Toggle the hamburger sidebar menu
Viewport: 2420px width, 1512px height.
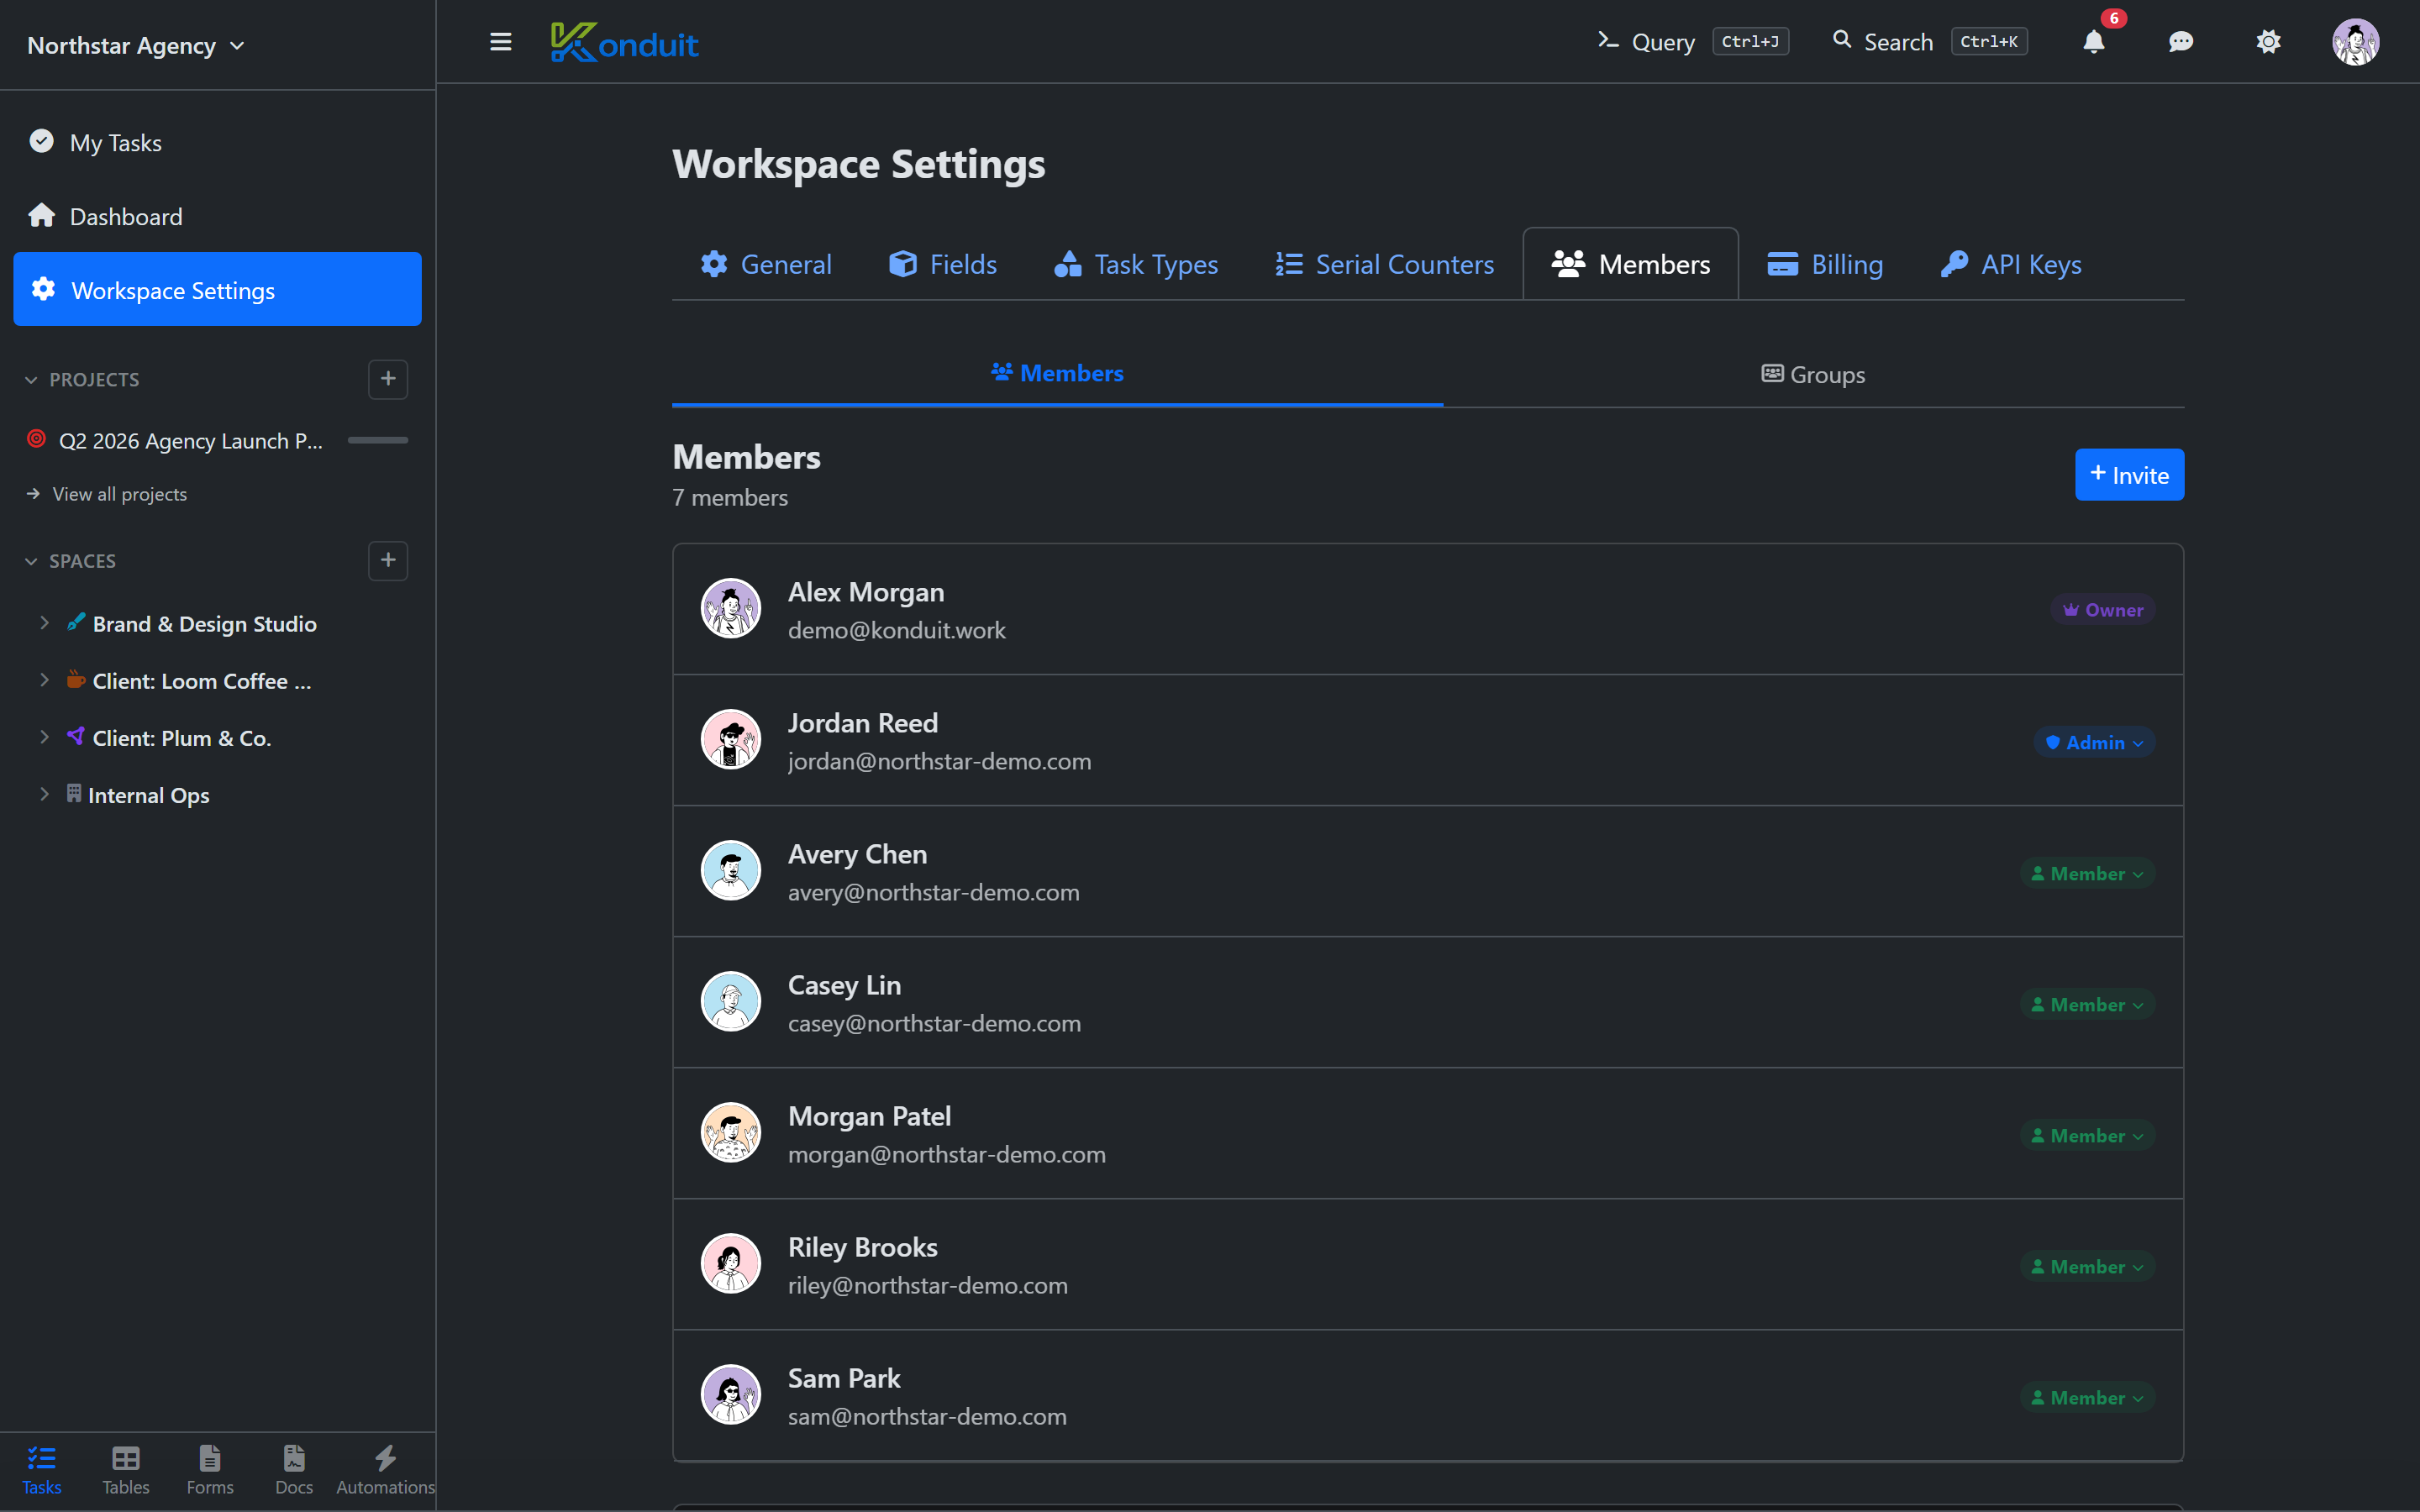pyautogui.click(x=500, y=42)
